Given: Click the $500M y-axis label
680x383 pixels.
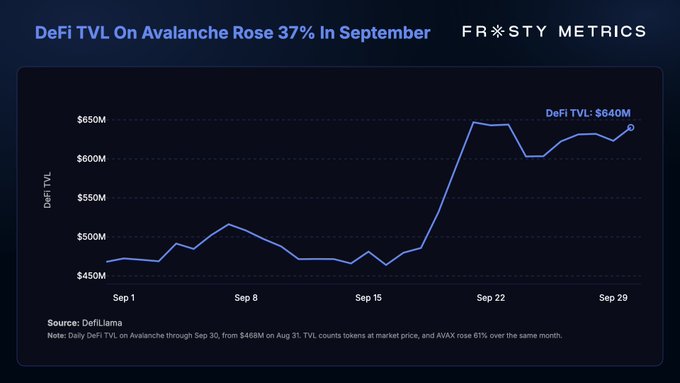Looking at the screenshot, I should [x=91, y=237].
